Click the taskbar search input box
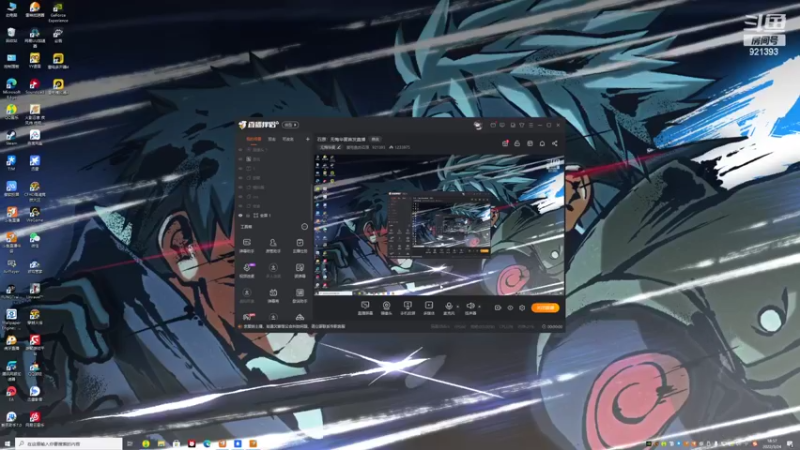 coord(69,444)
